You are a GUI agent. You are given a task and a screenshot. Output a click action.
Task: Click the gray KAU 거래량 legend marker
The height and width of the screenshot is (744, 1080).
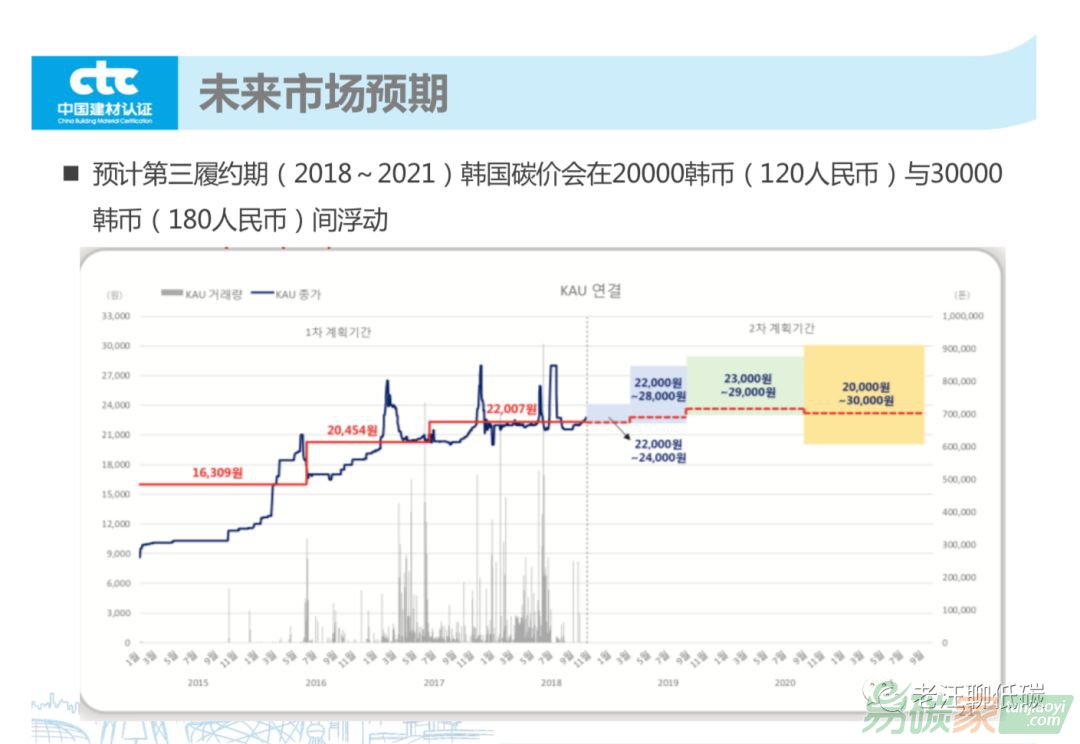170,293
